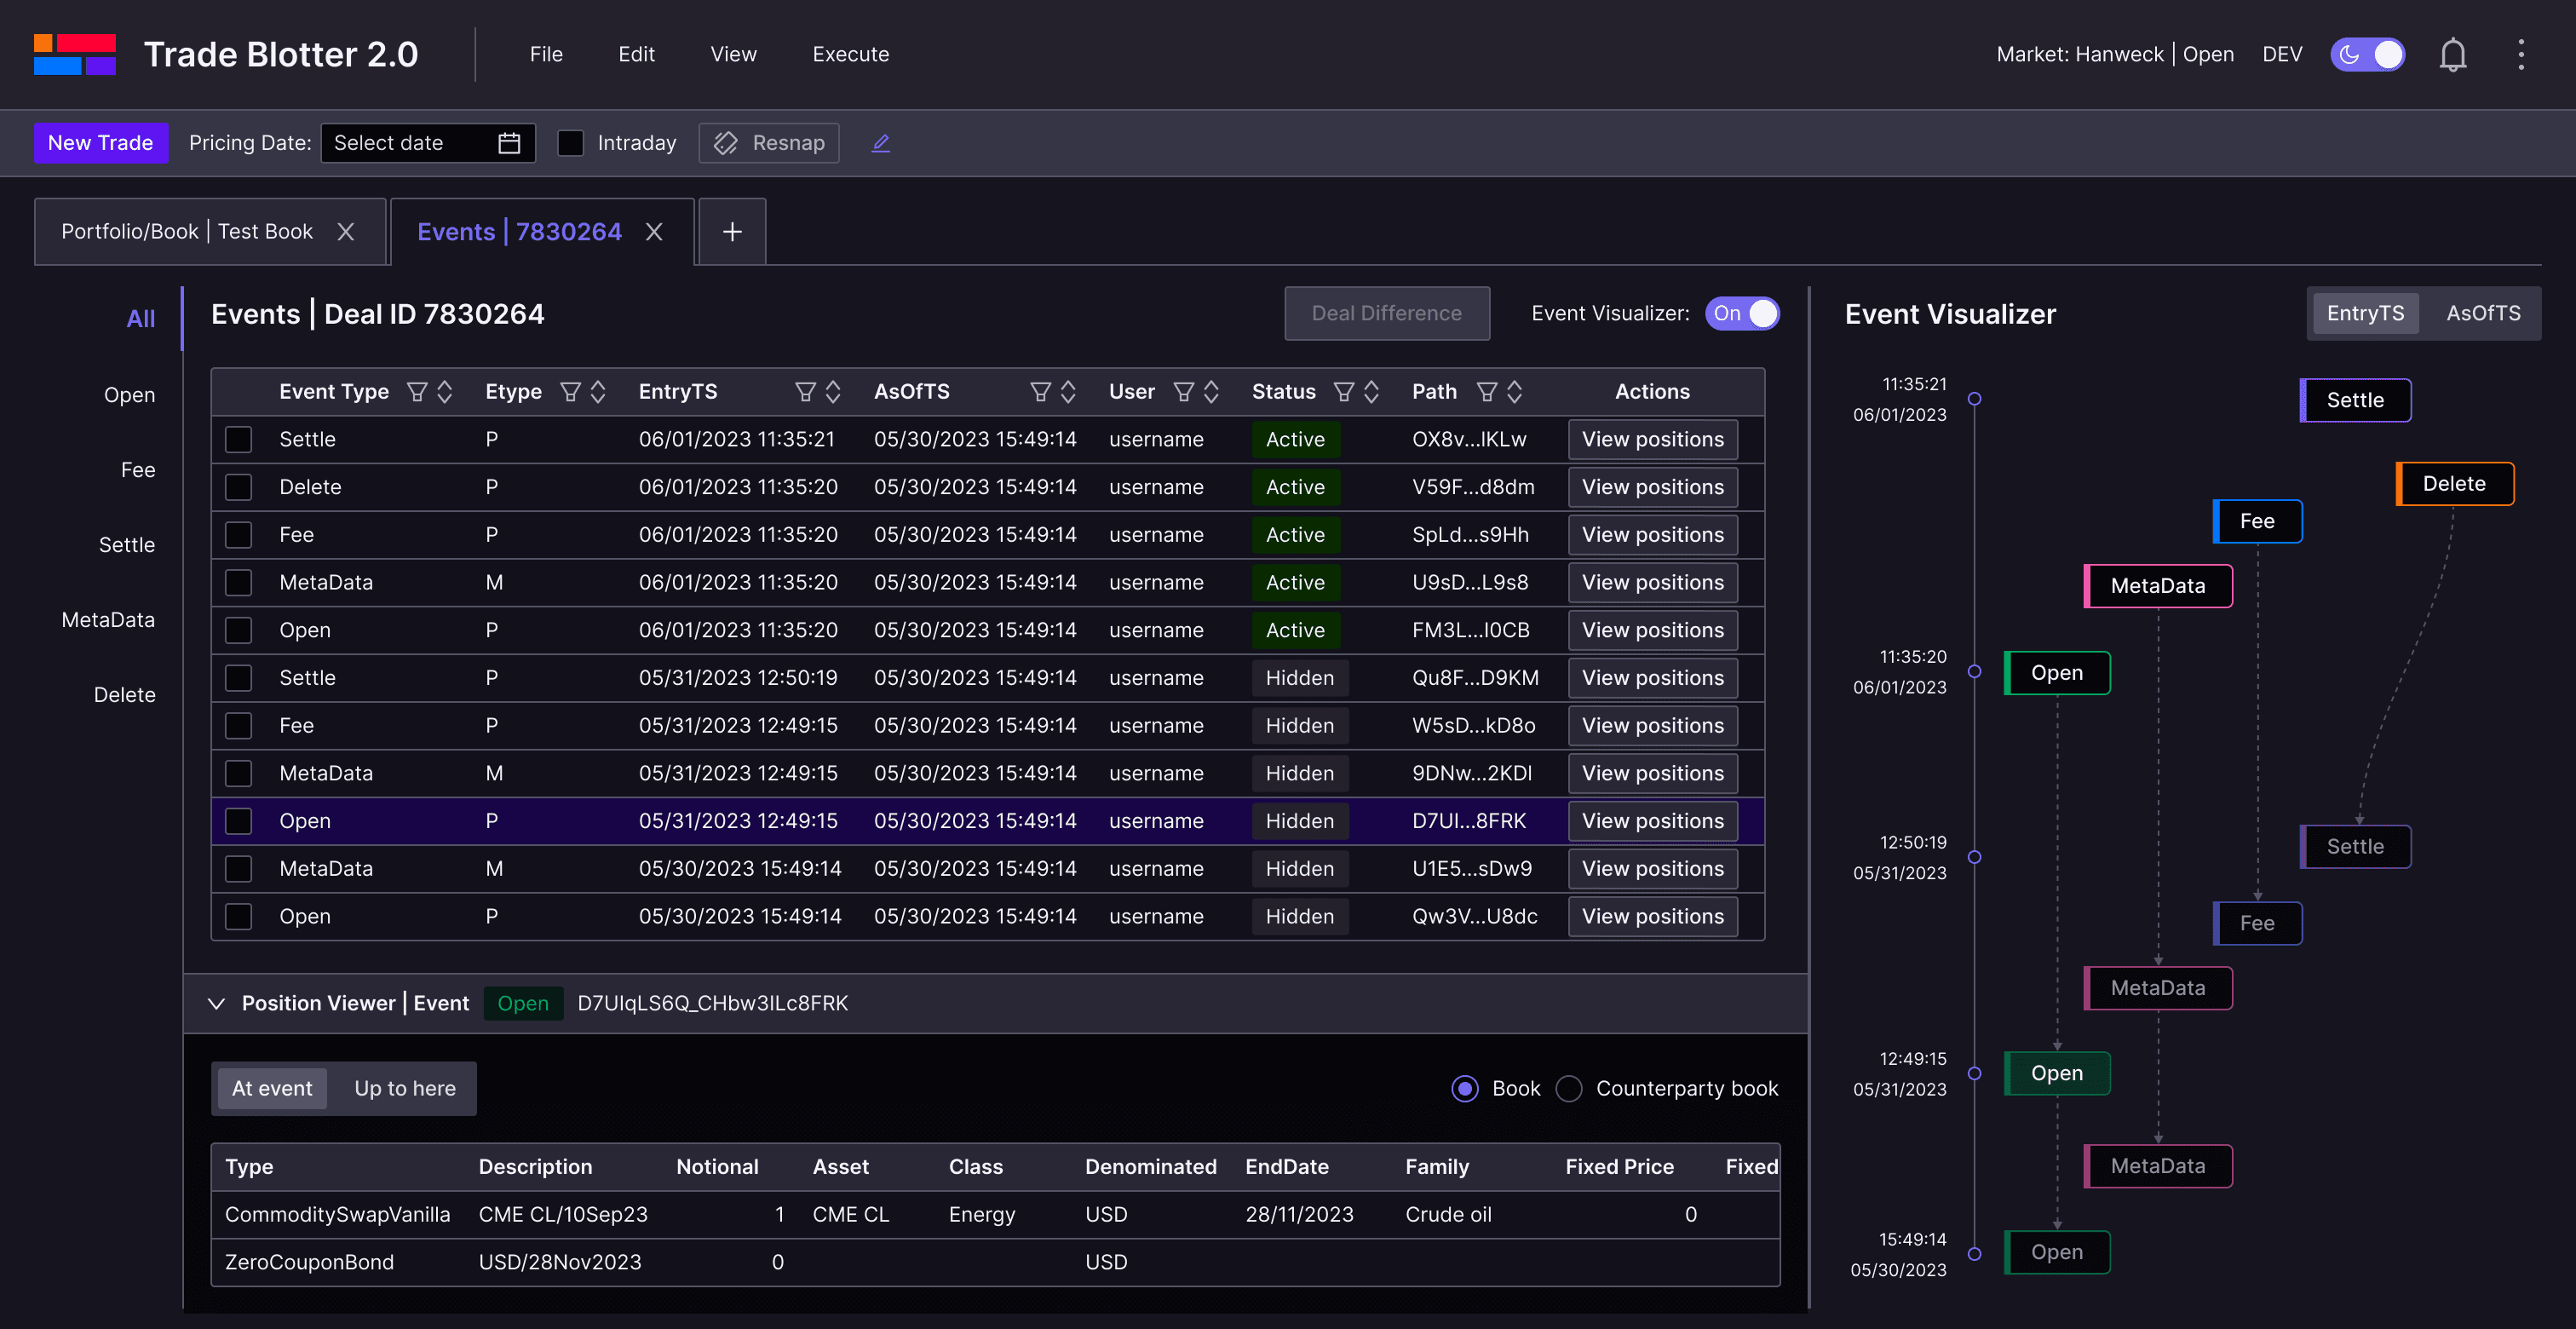The height and width of the screenshot is (1329, 2576).
Task: Select the Counterparty book radio button
Action: pyautogui.click(x=1569, y=1088)
